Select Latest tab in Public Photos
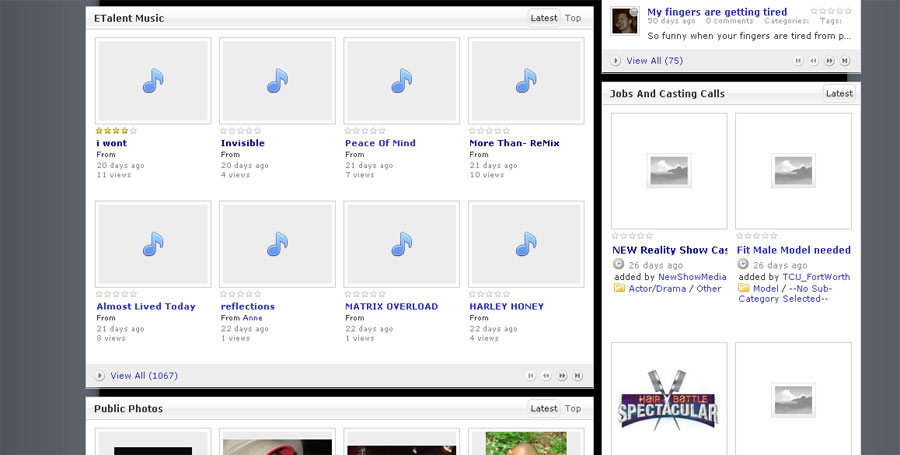The image size is (900, 455). tap(544, 409)
